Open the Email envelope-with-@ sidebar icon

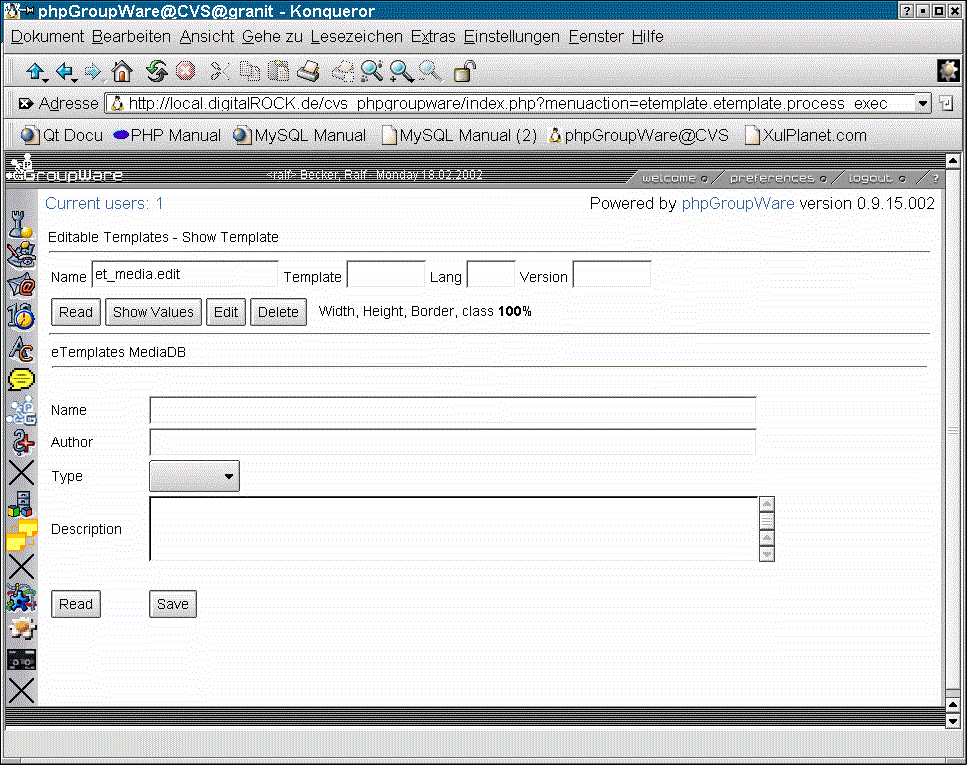21,286
